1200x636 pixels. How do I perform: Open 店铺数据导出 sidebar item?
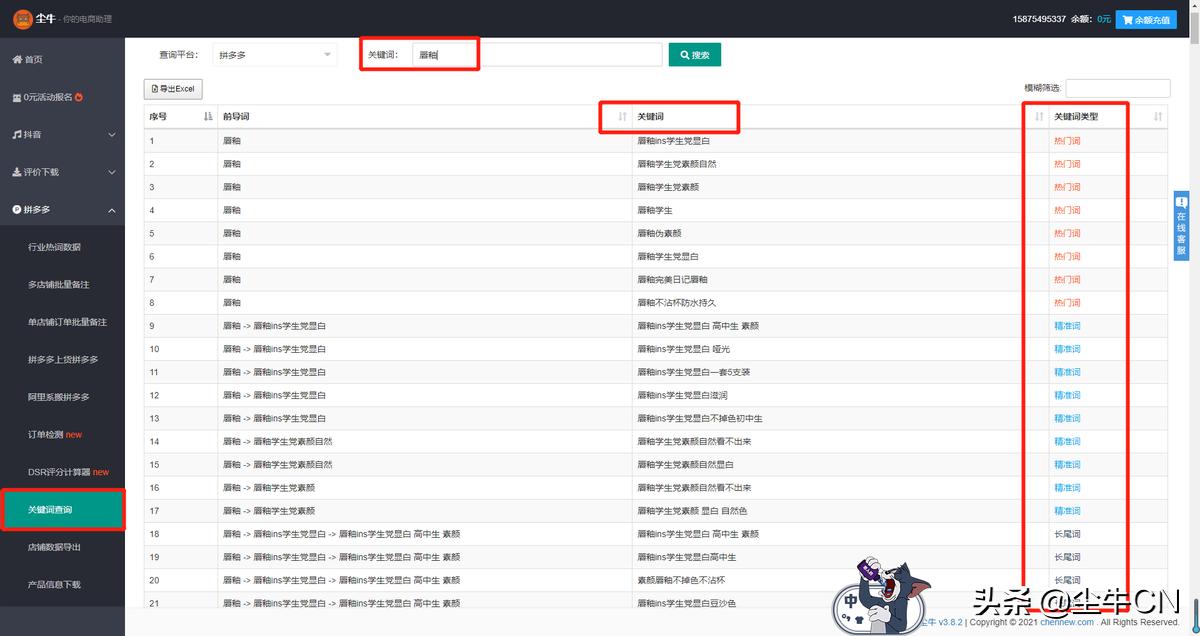(55, 547)
